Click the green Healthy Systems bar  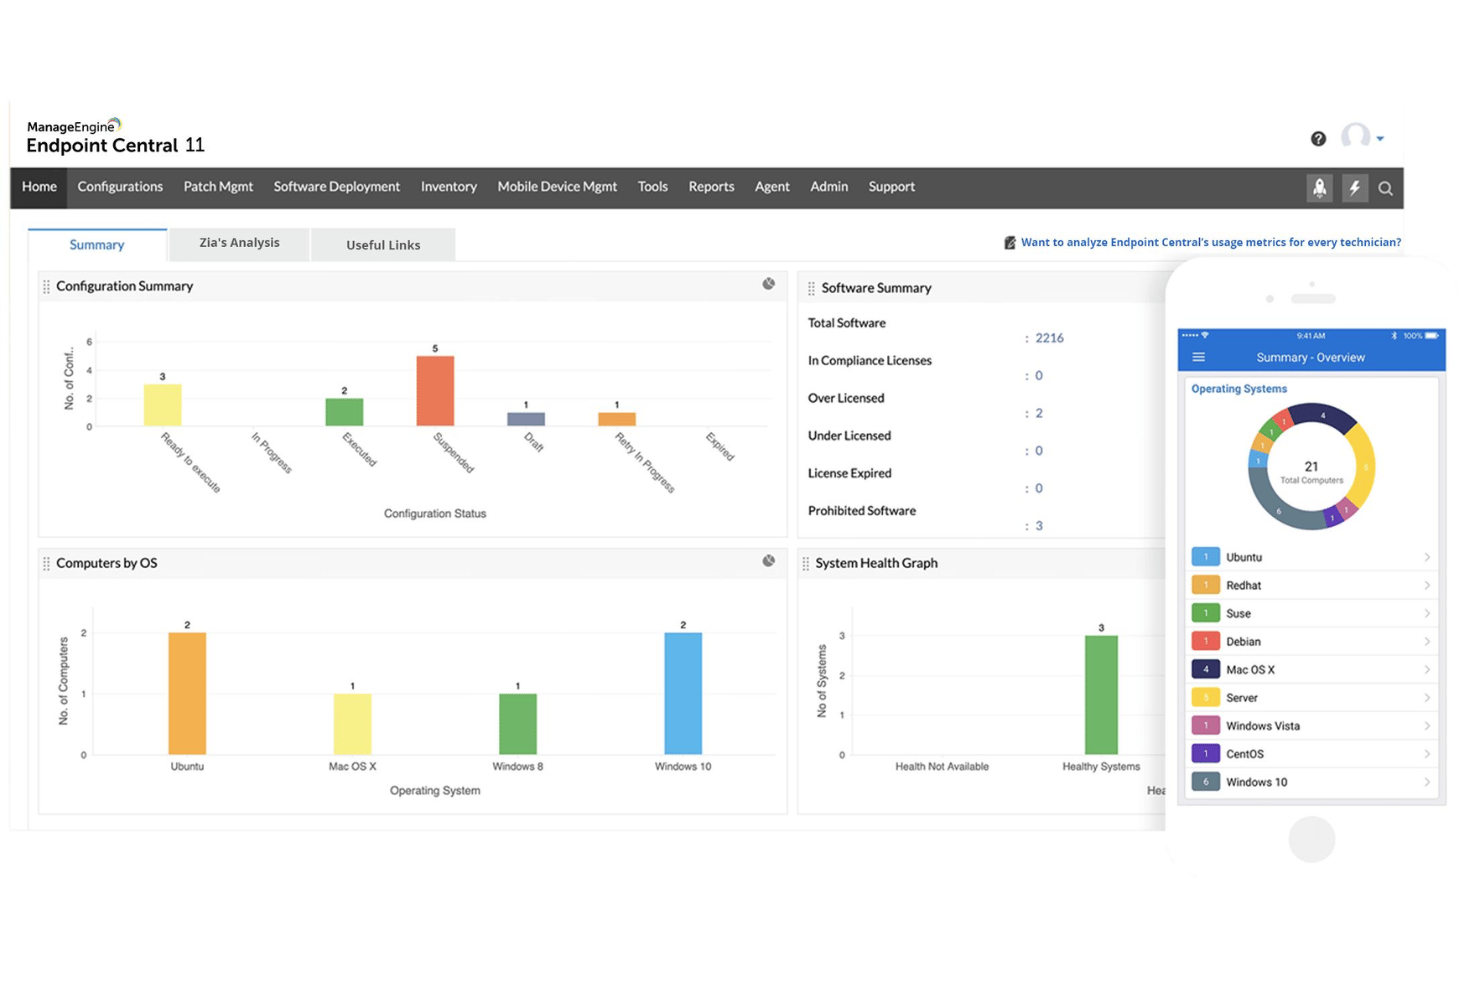pos(1101,695)
